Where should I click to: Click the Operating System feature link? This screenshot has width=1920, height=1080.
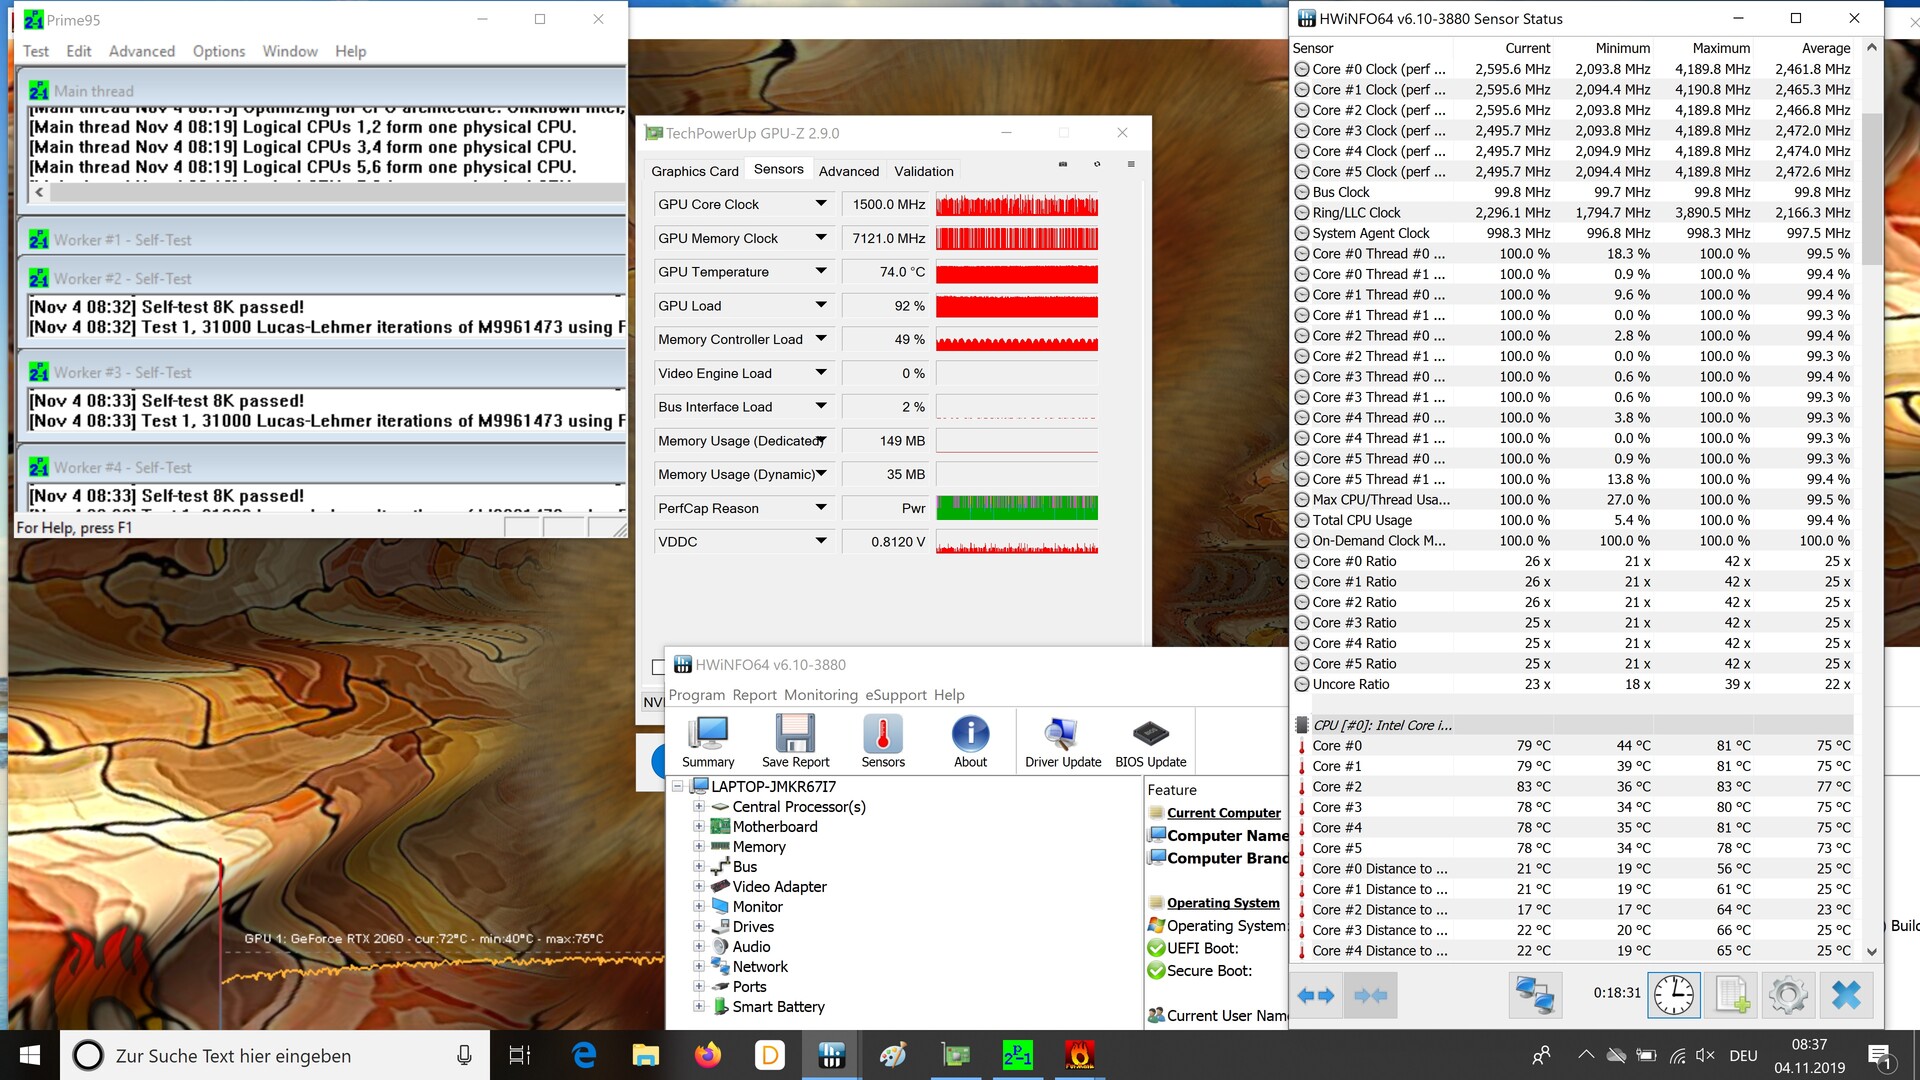[1223, 903]
